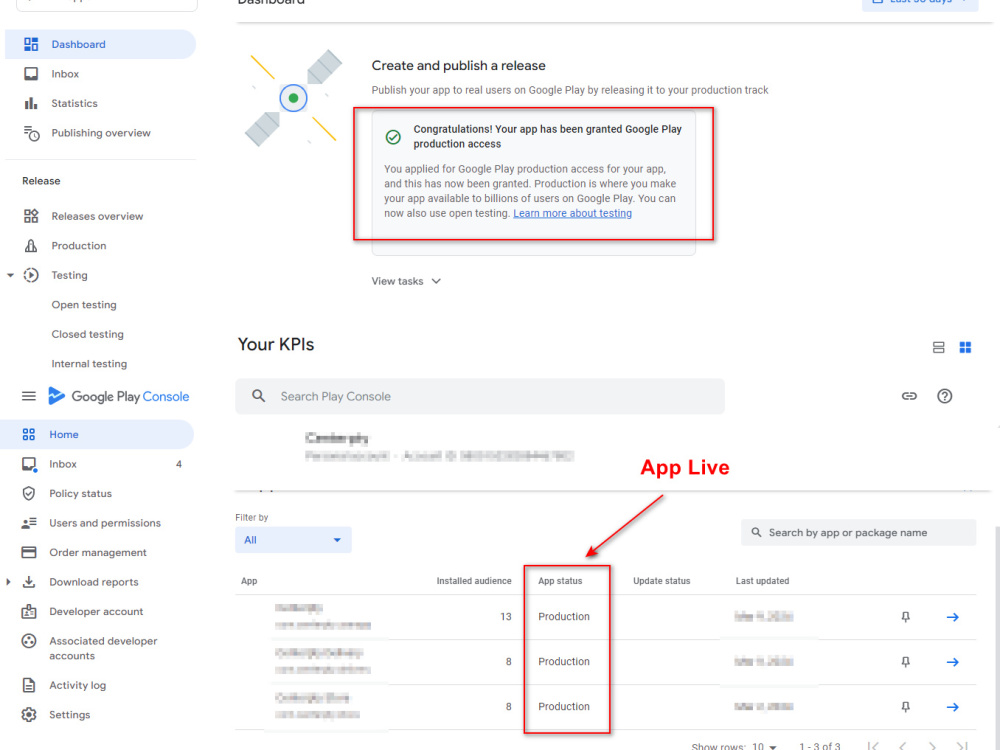This screenshot has height=750, width=1000.
Task: Click Search by app or package name
Action: tap(858, 533)
